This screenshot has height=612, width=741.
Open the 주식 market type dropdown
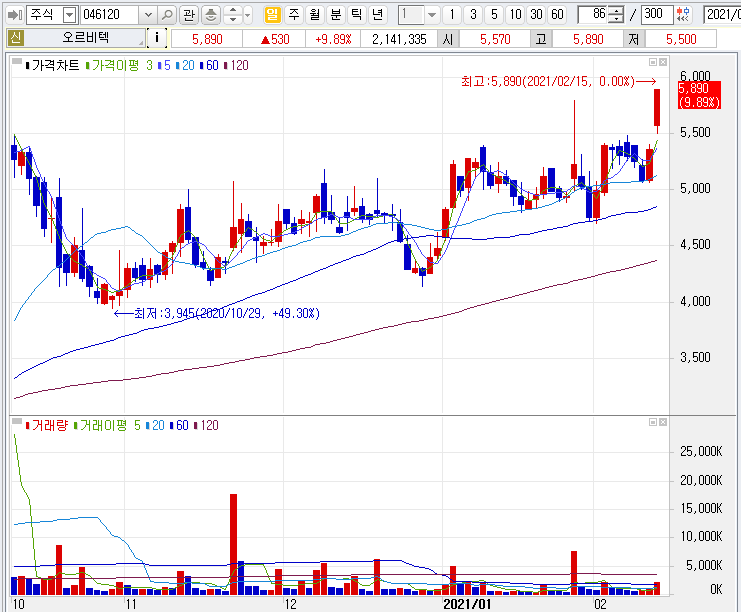pyautogui.click(x=69, y=15)
